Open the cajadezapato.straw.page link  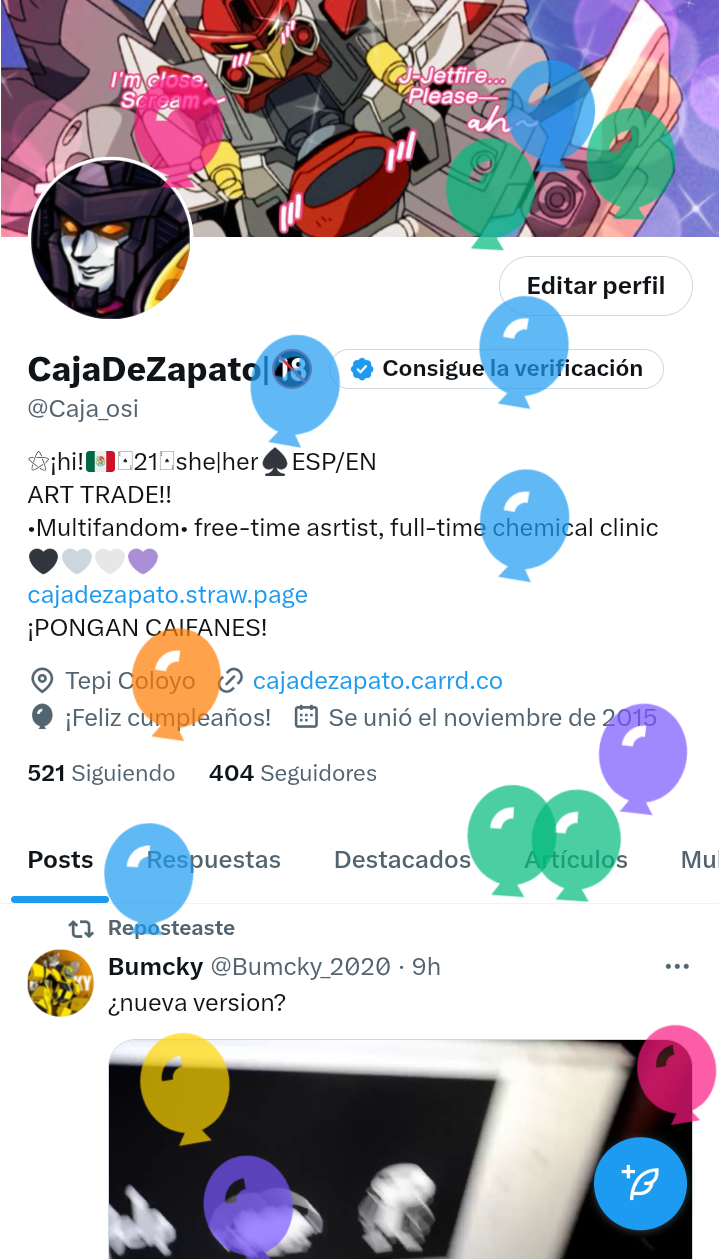pos(167,595)
